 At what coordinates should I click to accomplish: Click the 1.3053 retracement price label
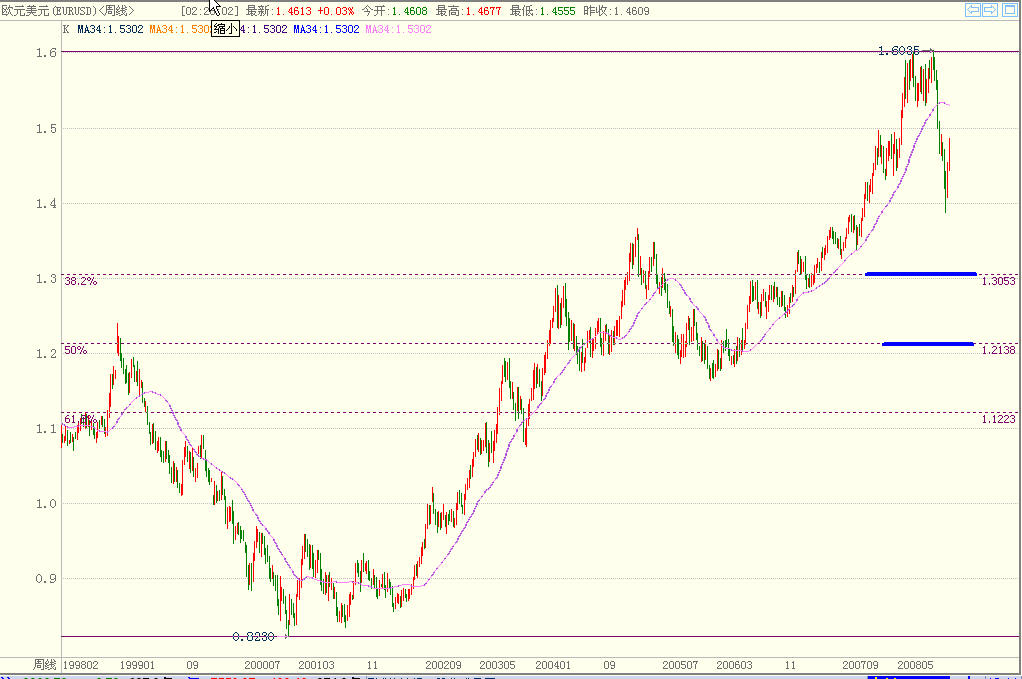[x=999, y=282]
